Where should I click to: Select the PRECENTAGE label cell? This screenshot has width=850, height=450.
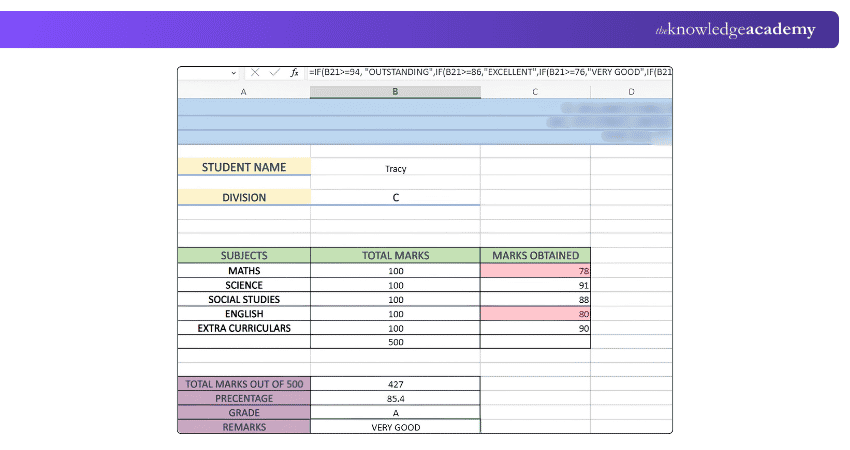[244, 398]
